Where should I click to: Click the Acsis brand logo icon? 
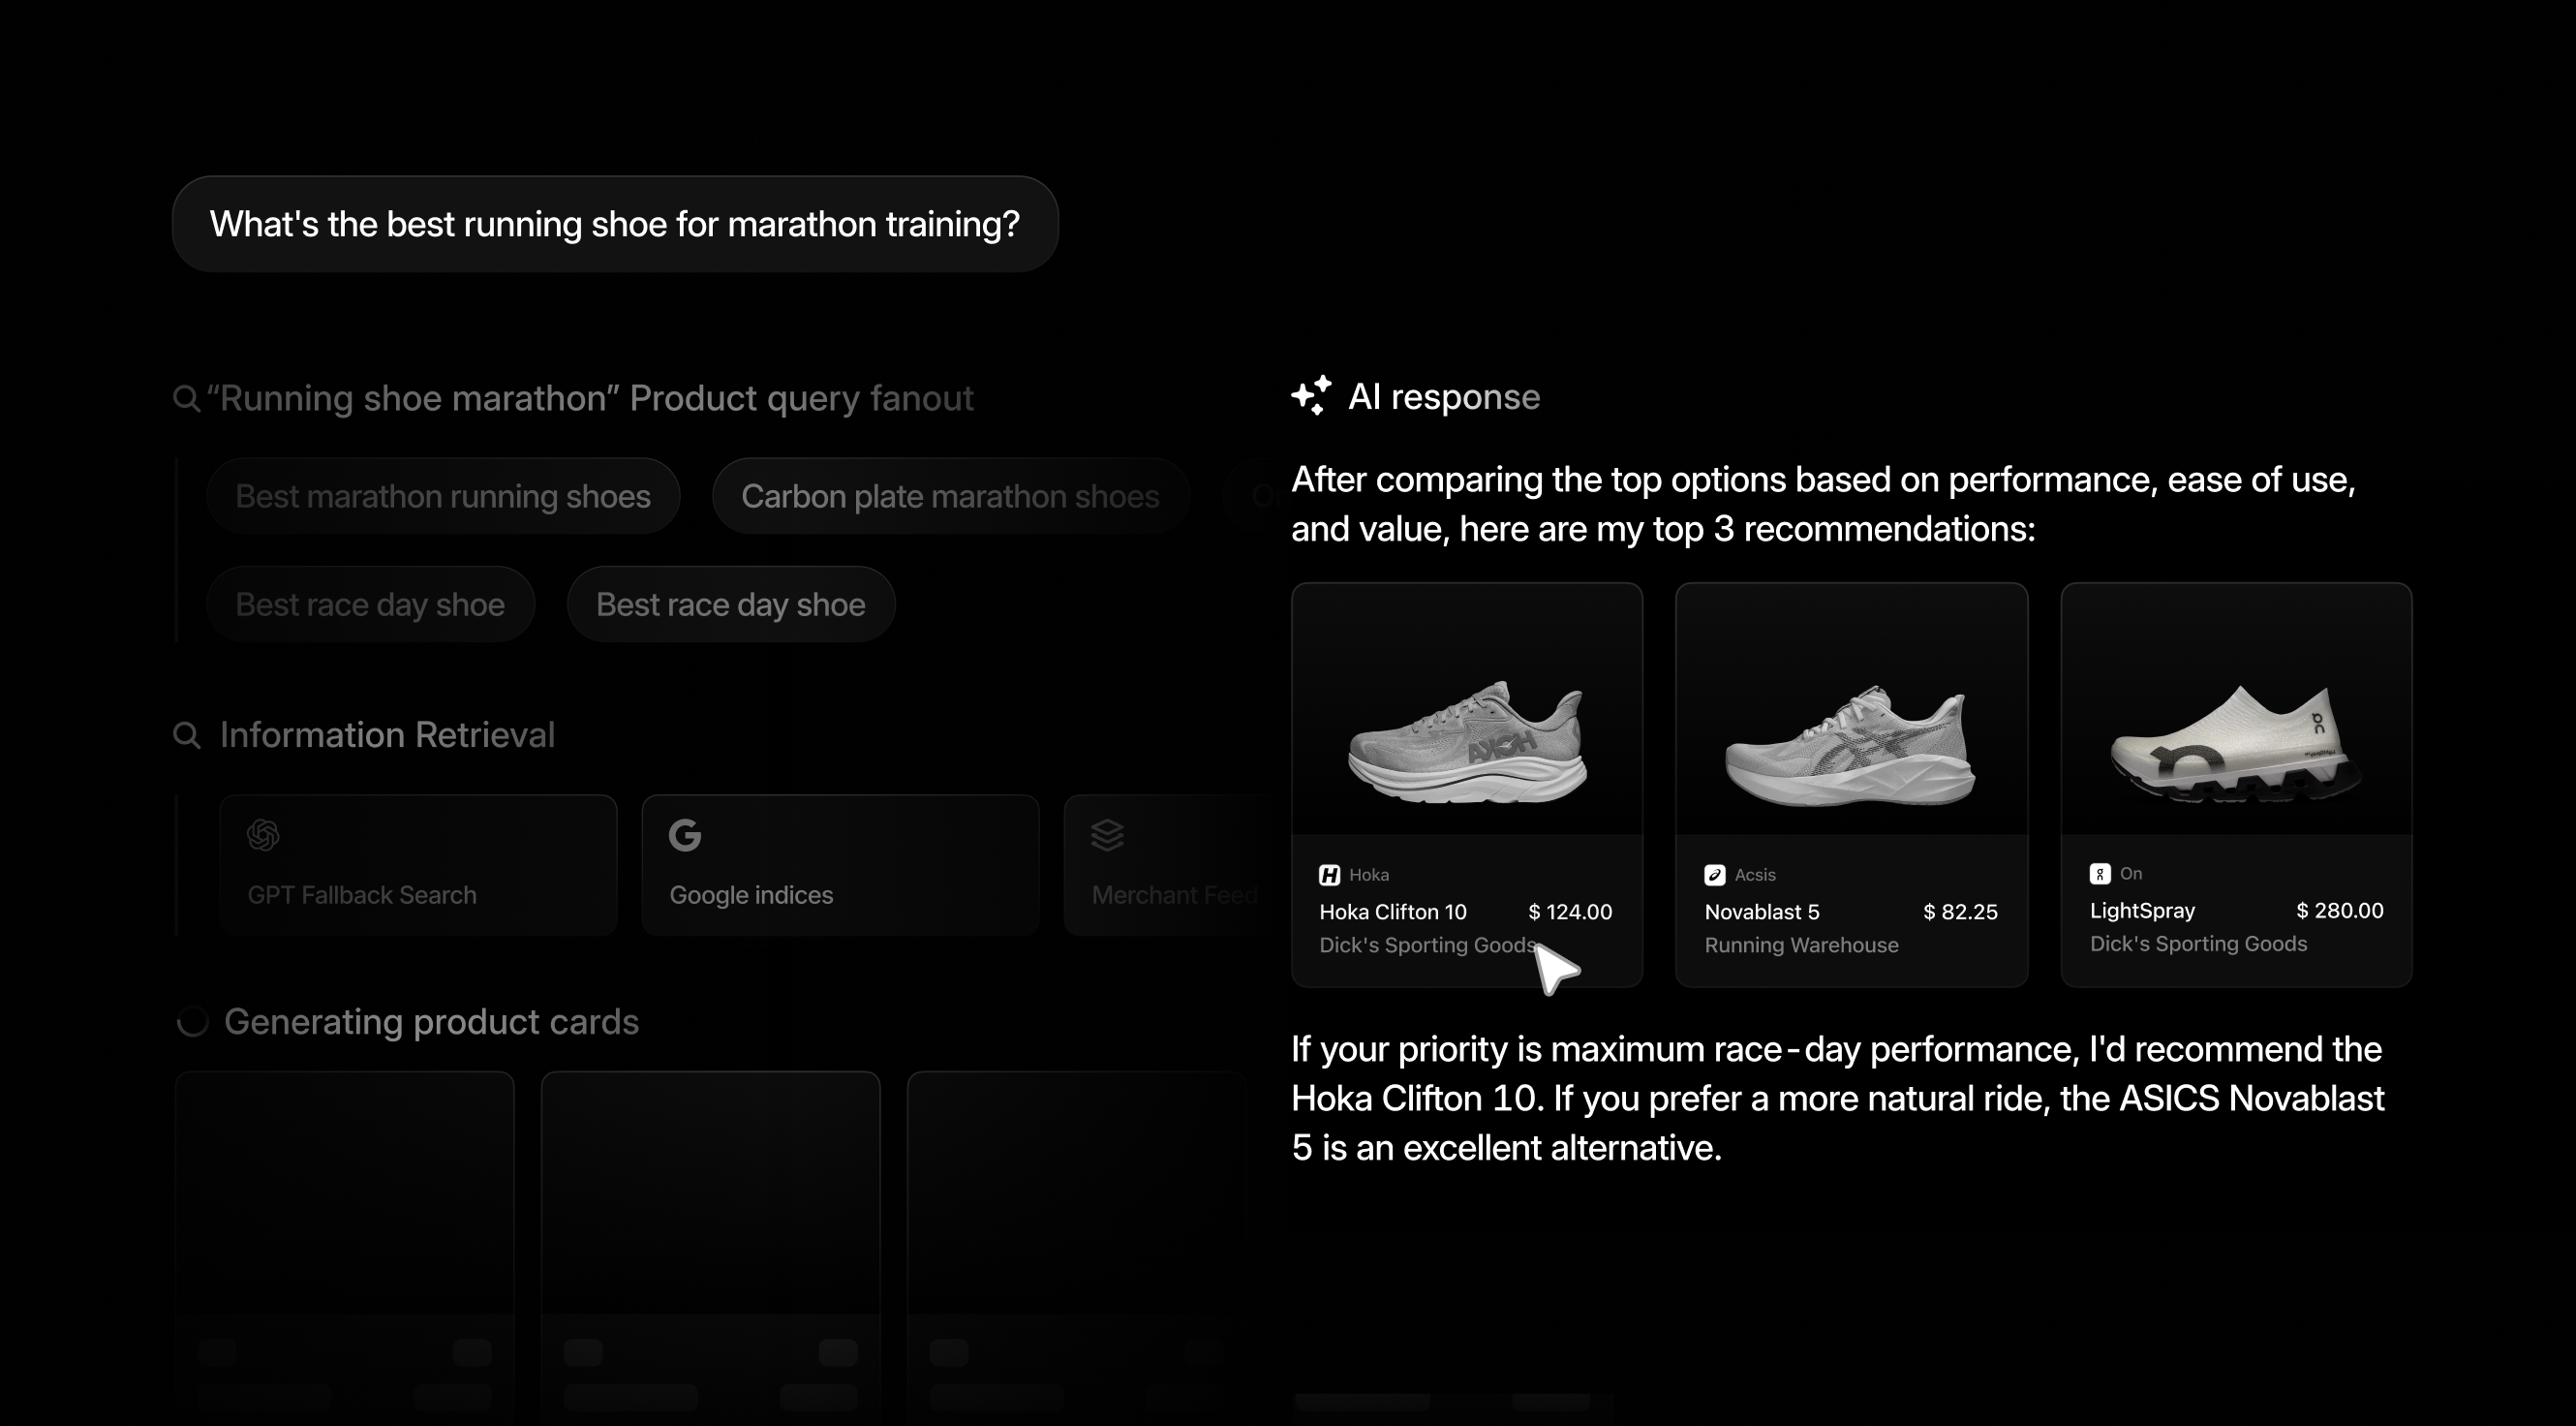[1715, 876]
